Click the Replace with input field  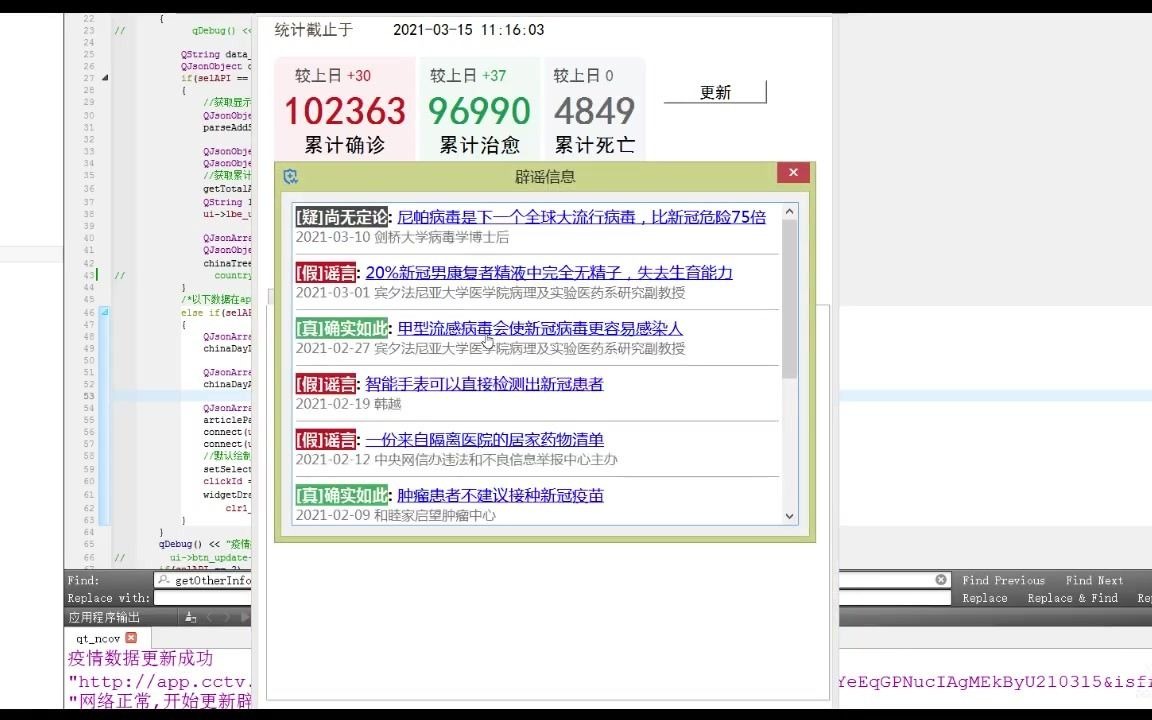pos(200,598)
